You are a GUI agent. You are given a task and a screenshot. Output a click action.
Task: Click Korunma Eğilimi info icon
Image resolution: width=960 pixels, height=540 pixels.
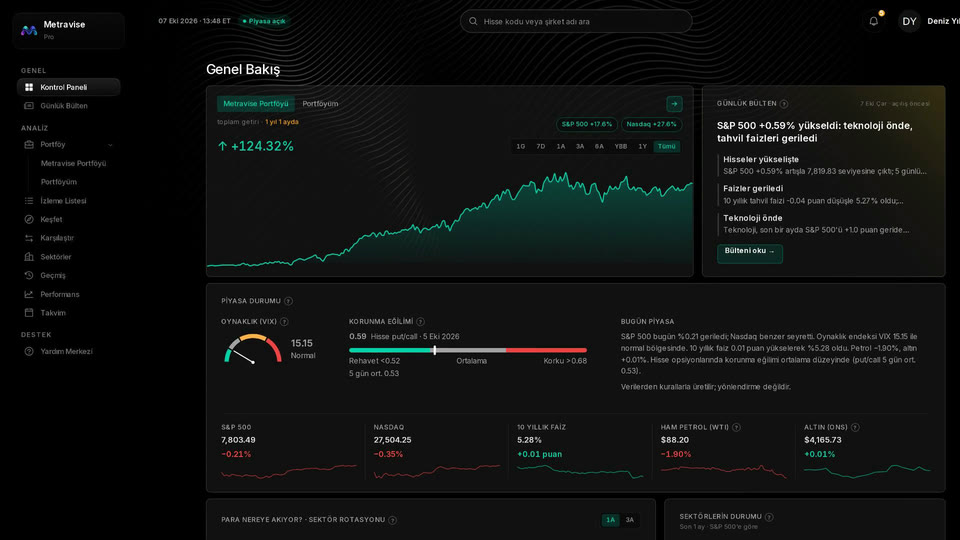point(420,321)
